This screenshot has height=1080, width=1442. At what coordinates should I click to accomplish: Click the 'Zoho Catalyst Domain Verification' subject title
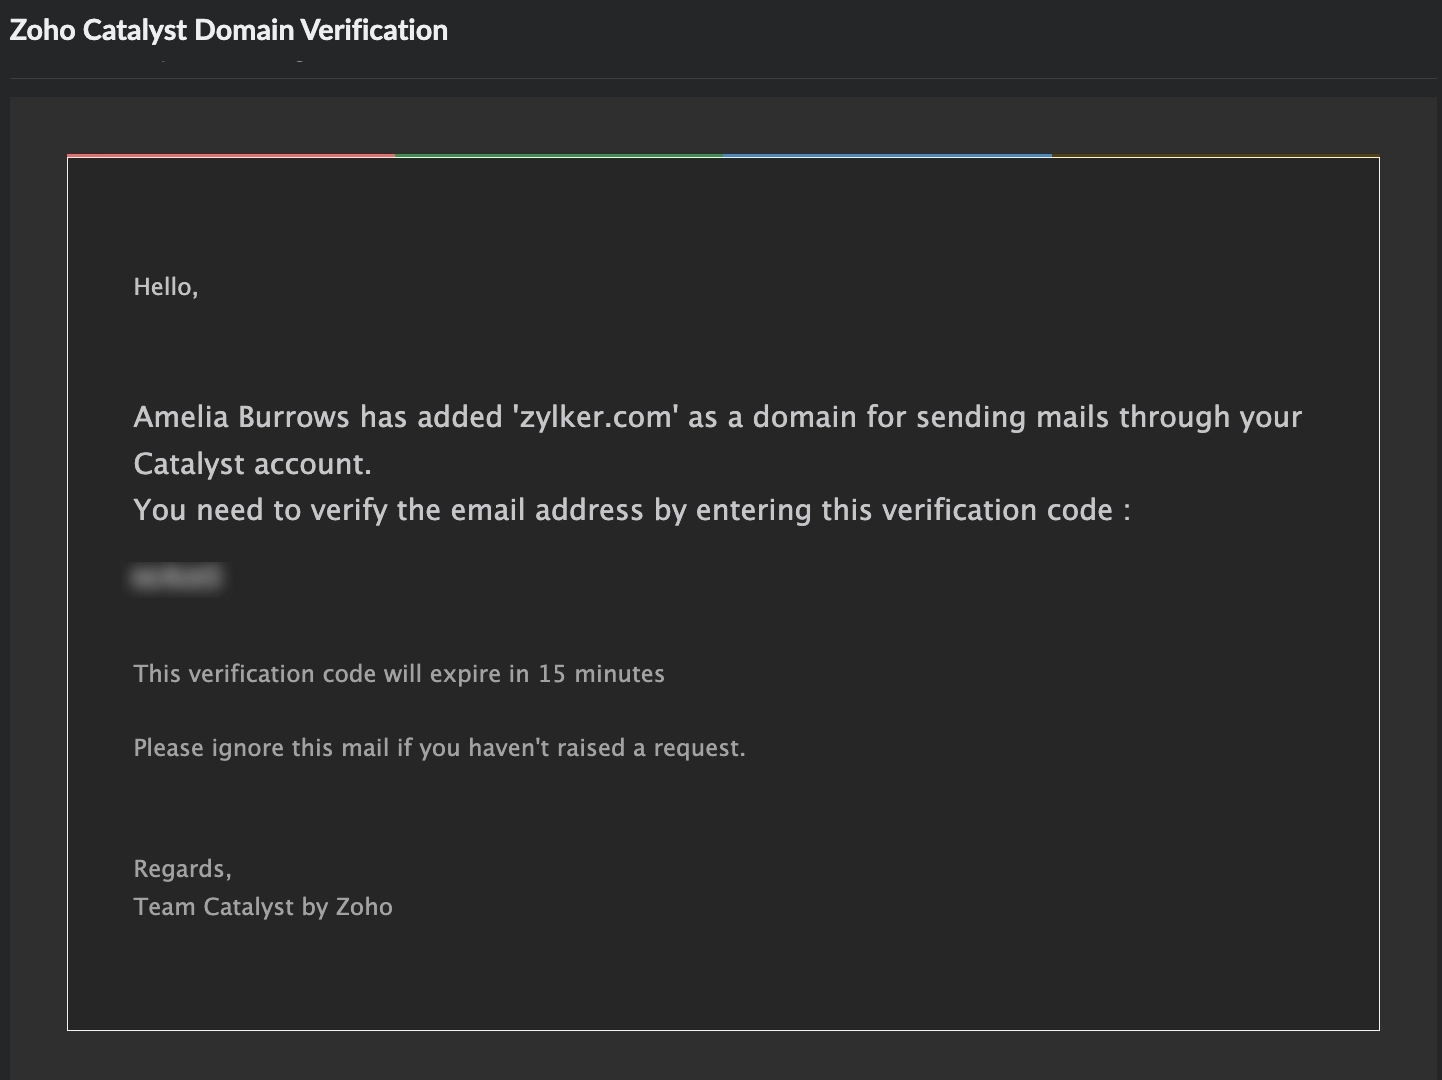point(229,30)
